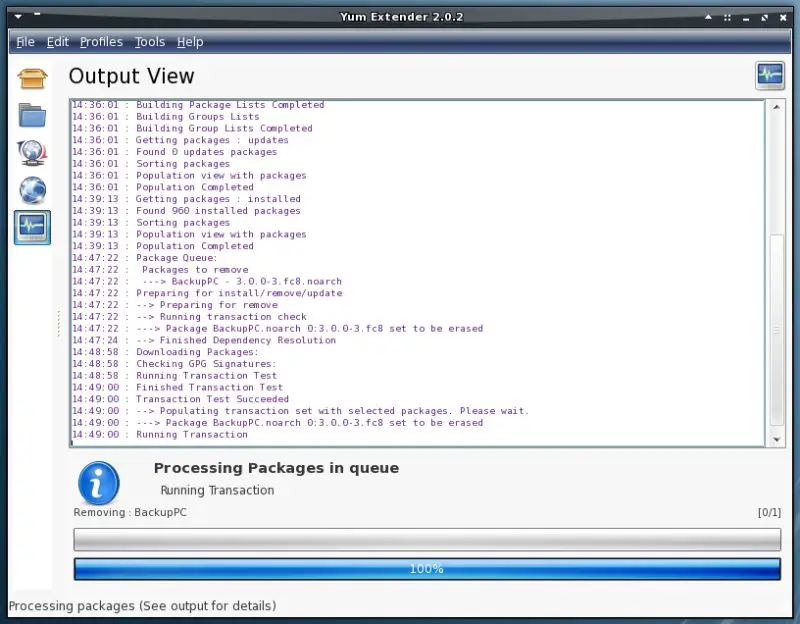Click the sticky window dots icon in title bar
The width and height of the screenshot is (800, 624).
coord(727,17)
